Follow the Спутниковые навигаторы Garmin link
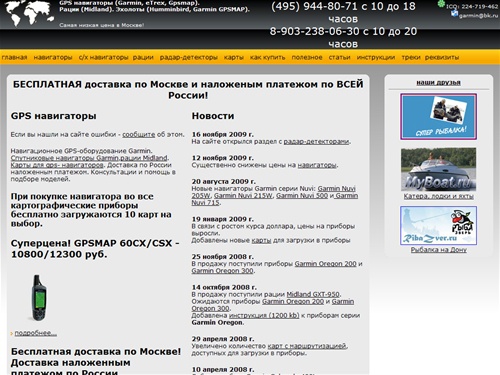Viewport: 500px width, 375px height. pyautogui.click(x=65, y=158)
